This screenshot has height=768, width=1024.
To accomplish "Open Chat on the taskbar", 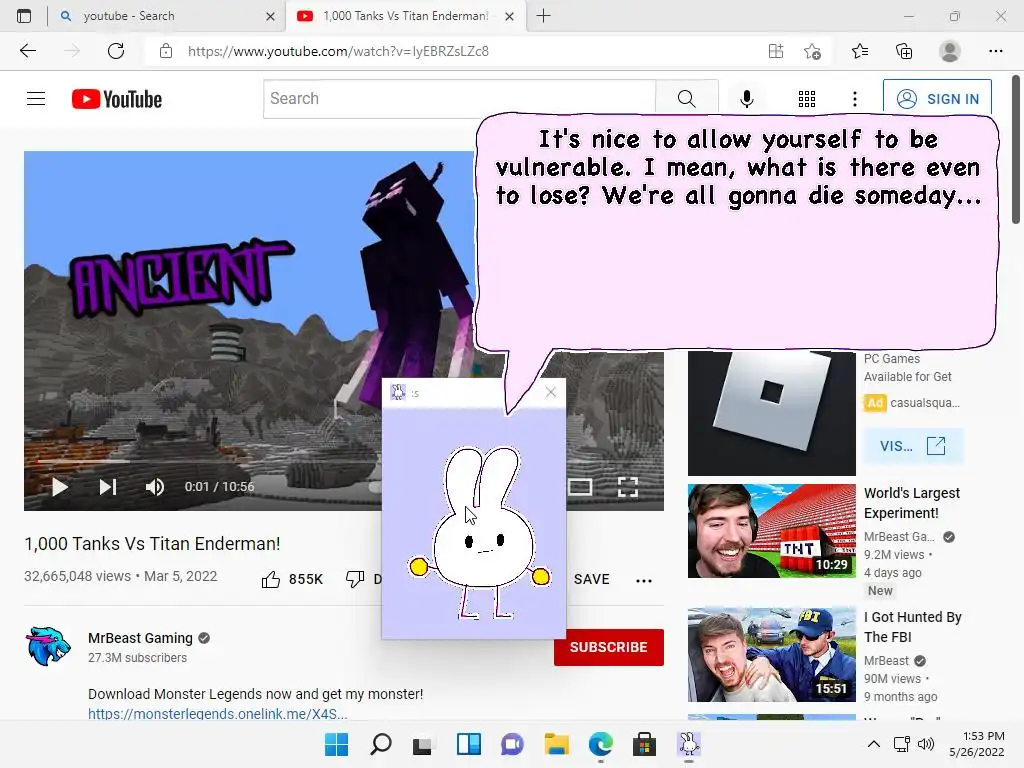I will (x=513, y=744).
